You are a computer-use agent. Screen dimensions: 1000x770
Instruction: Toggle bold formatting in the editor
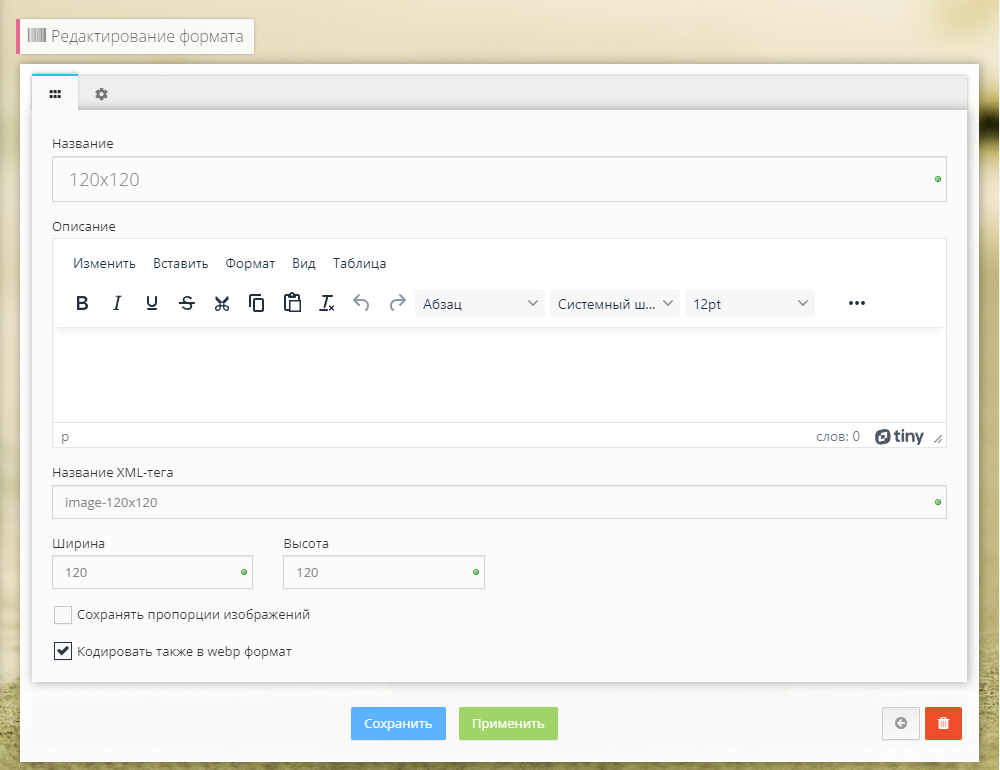point(82,304)
